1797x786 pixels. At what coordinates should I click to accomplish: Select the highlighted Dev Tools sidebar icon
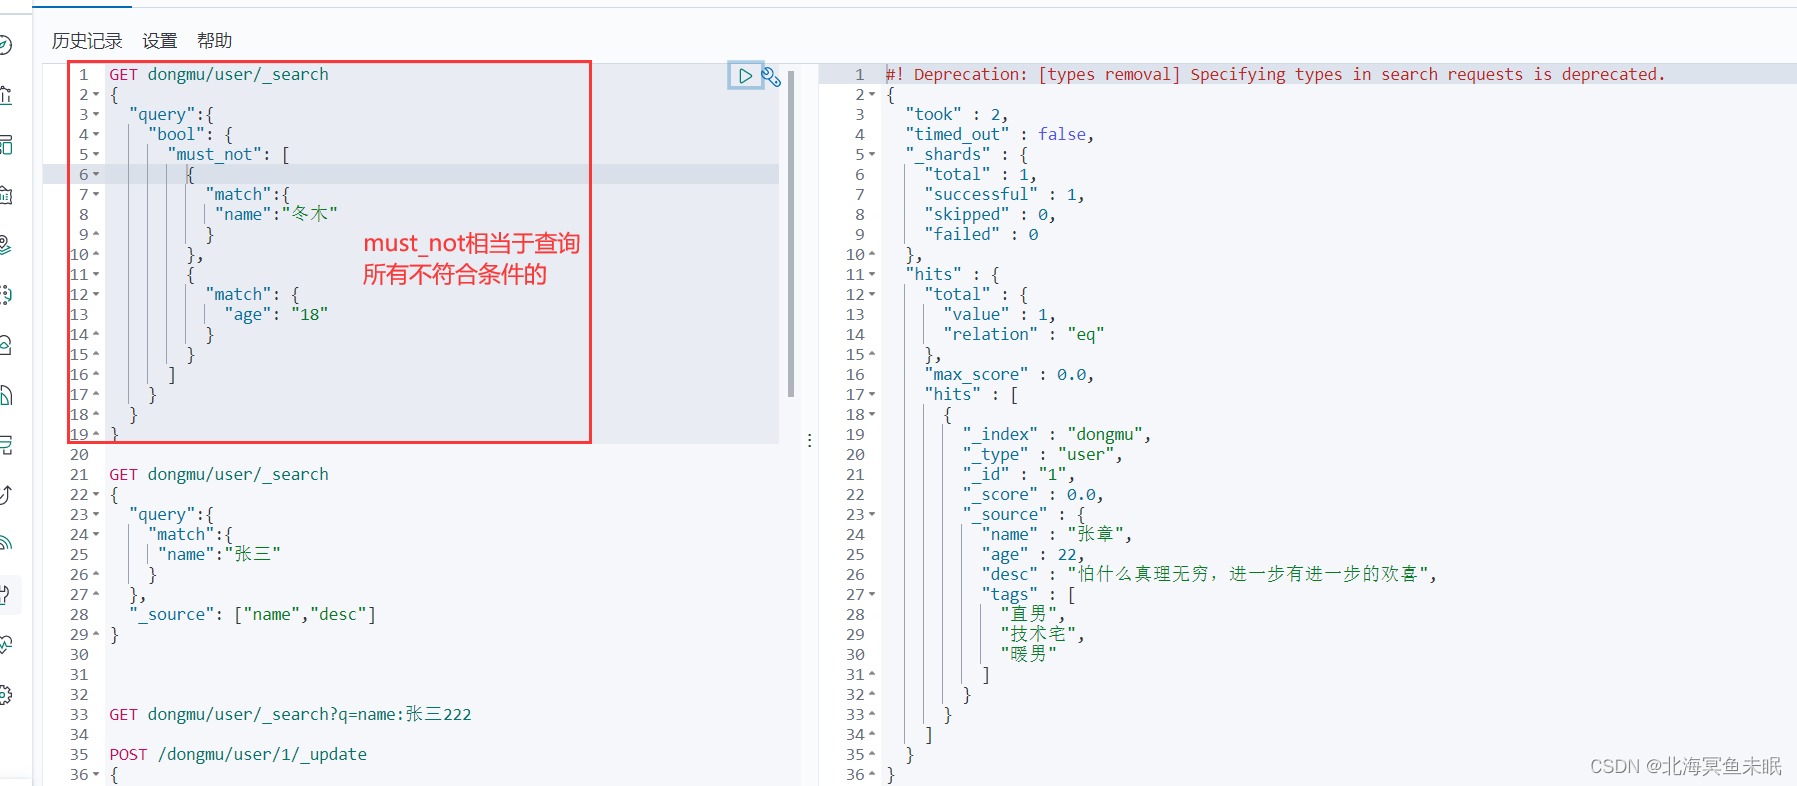pos(5,595)
